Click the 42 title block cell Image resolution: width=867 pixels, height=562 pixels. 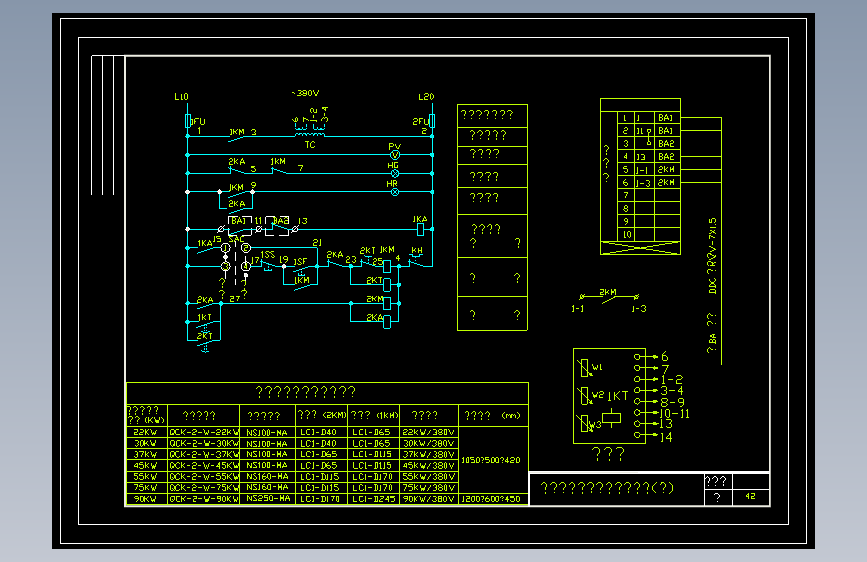[750, 496]
